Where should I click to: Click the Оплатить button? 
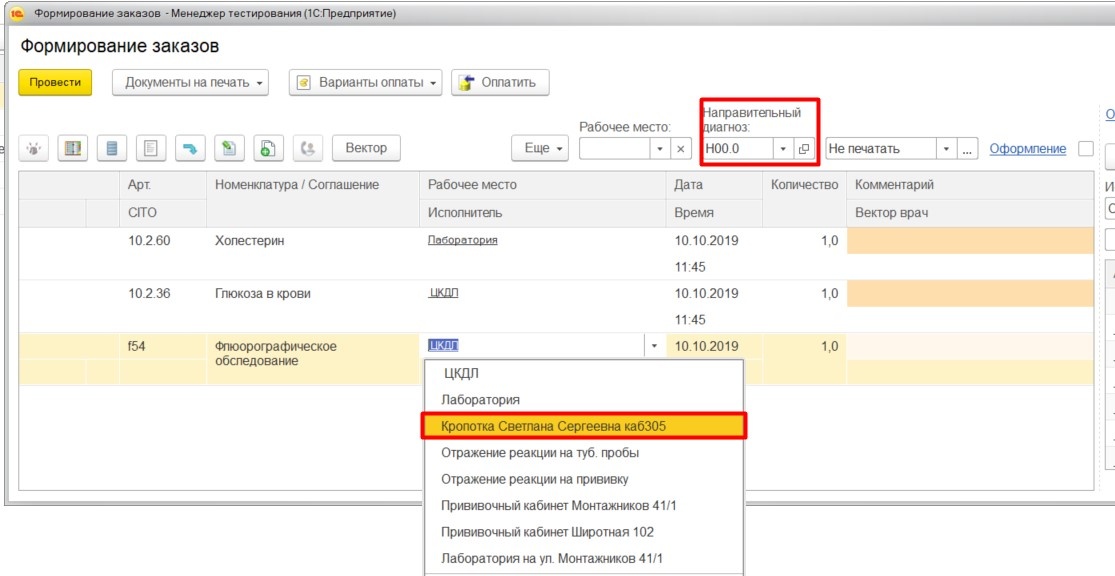(x=499, y=83)
